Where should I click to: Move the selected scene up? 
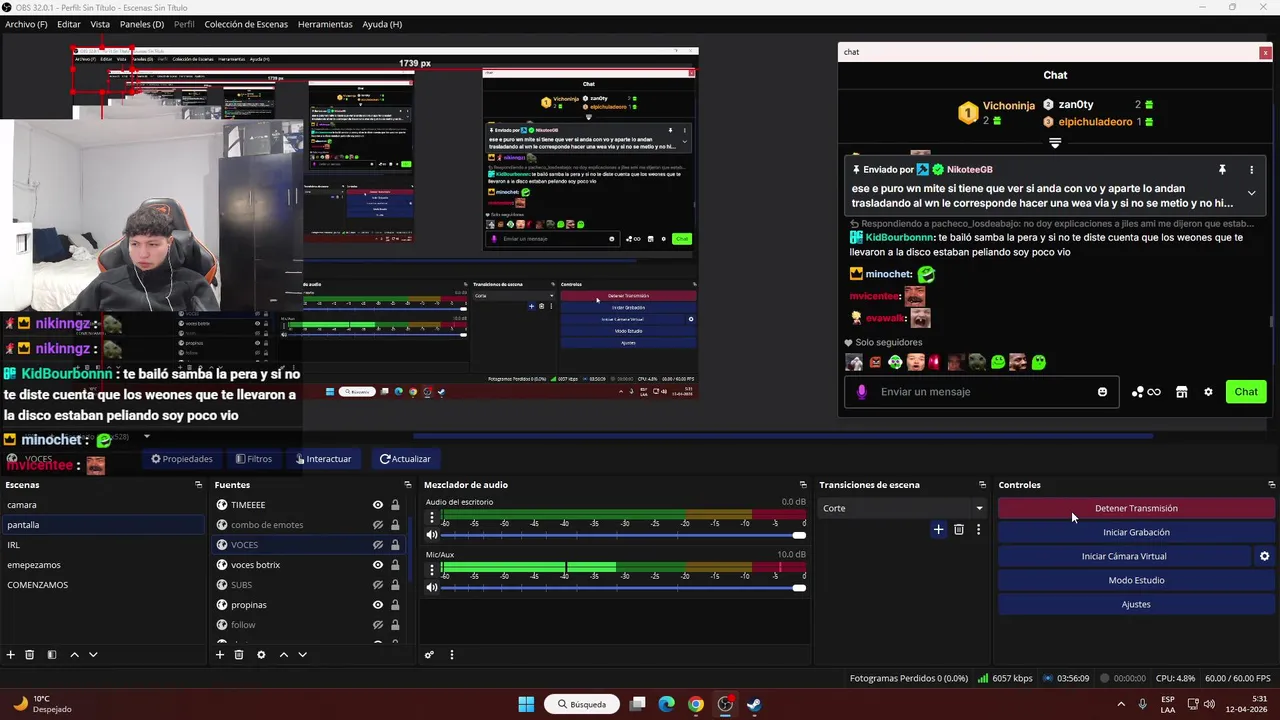tap(74, 655)
